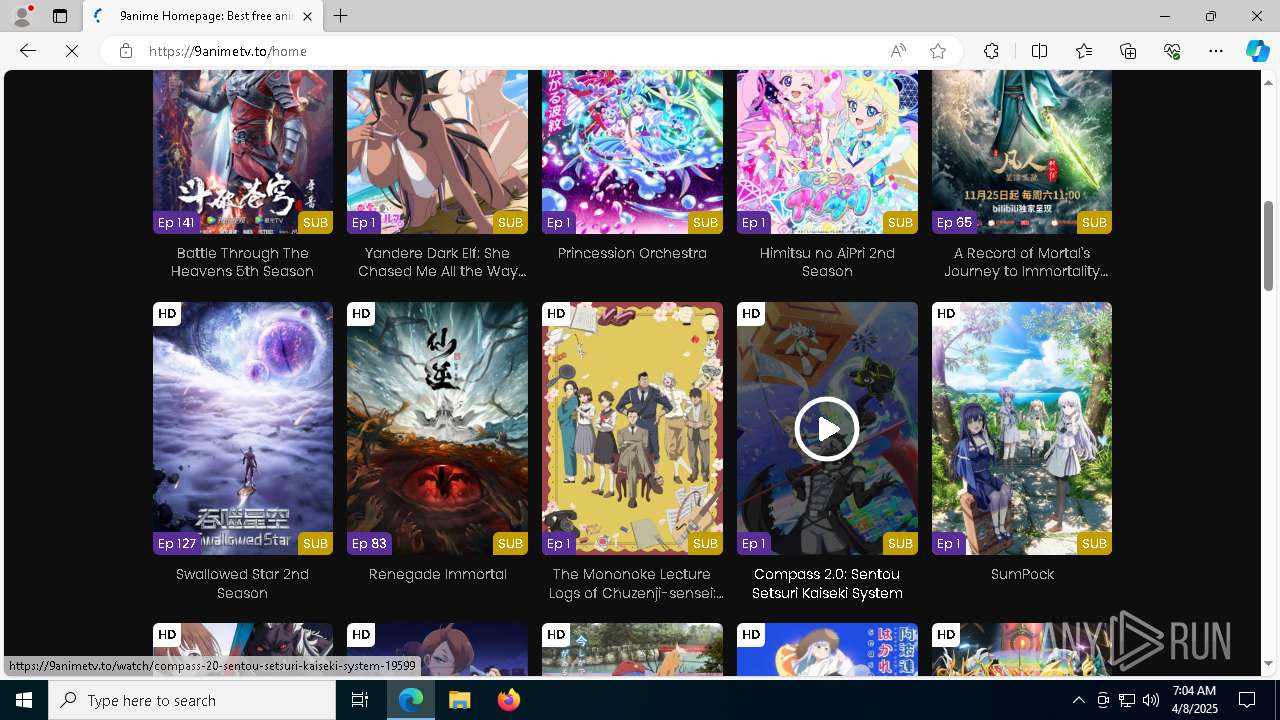Image resolution: width=1280 pixels, height=720 pixels.
Task: Click Mononoke Lecture Logs title link
Action: click(x=637, y=583)
